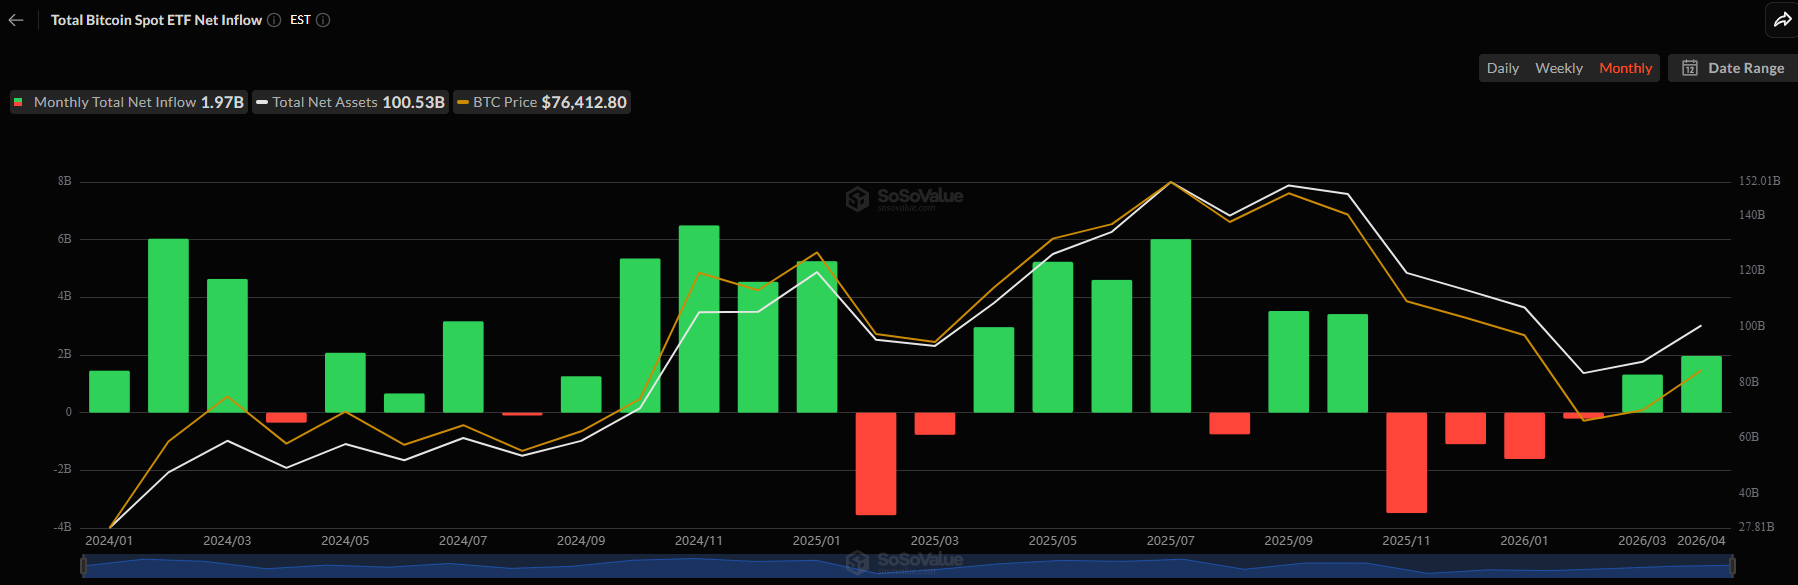1798x585 pixels.
Task: Click the EST timezone label
Action: pyautogui.click(x=300, y=20)
